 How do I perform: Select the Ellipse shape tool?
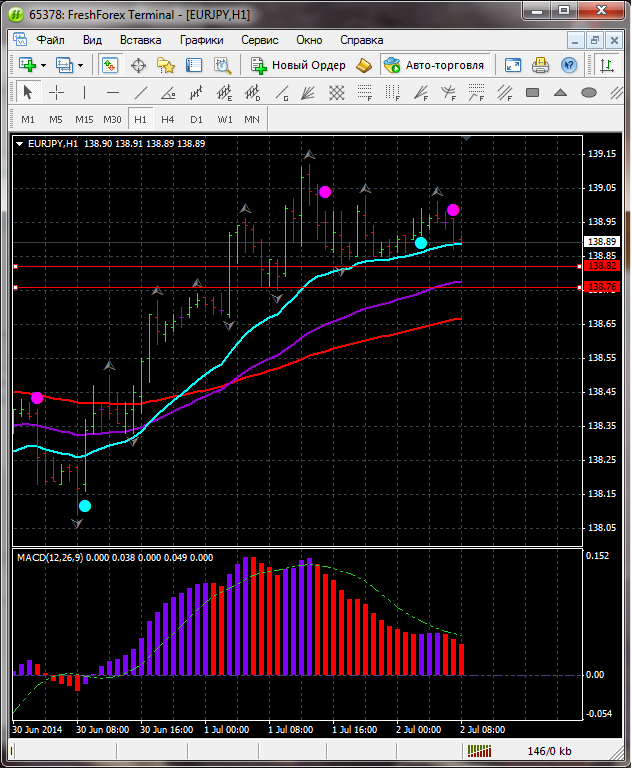click(x=589, y=92)
